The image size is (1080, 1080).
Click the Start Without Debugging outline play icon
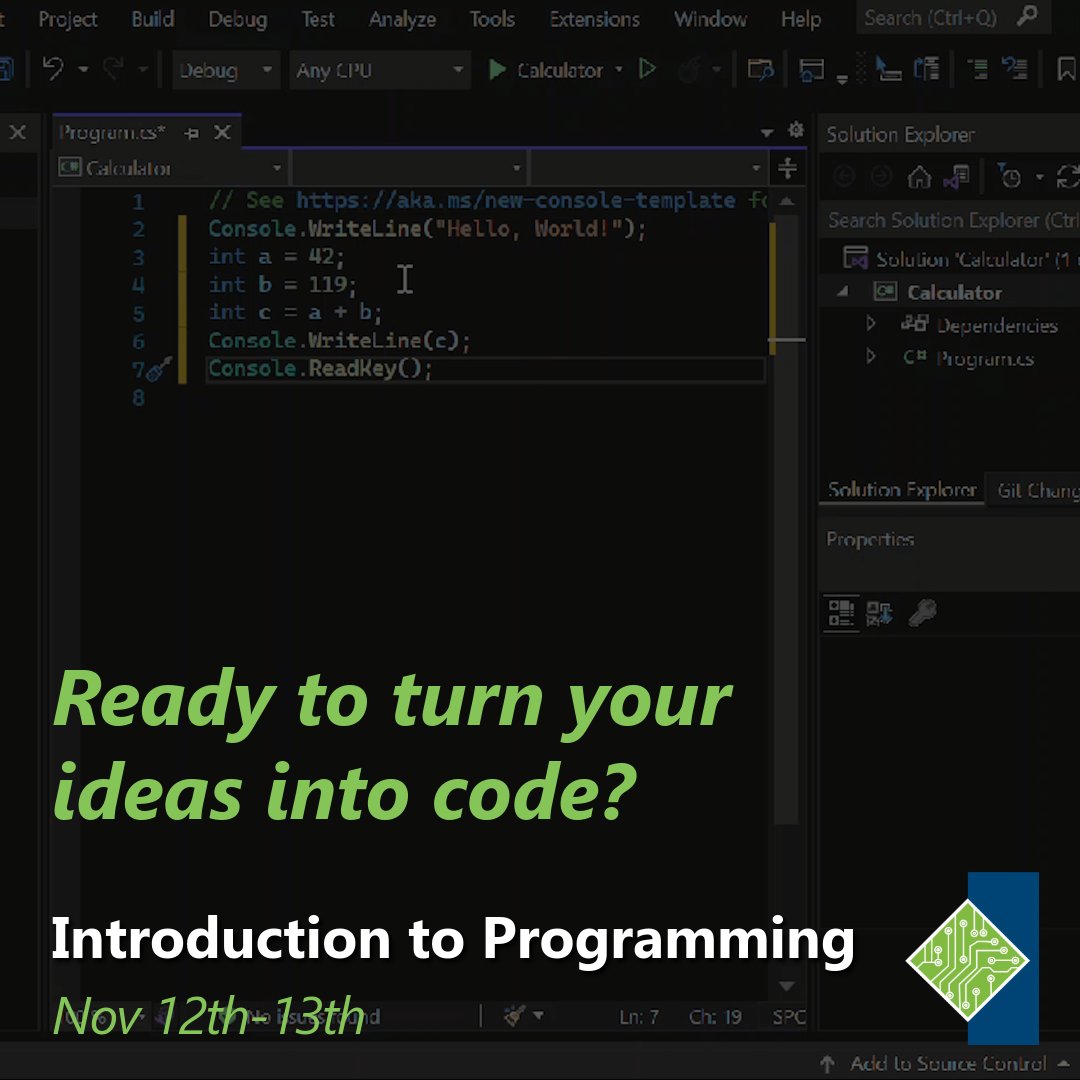click(x=647, y=69)
